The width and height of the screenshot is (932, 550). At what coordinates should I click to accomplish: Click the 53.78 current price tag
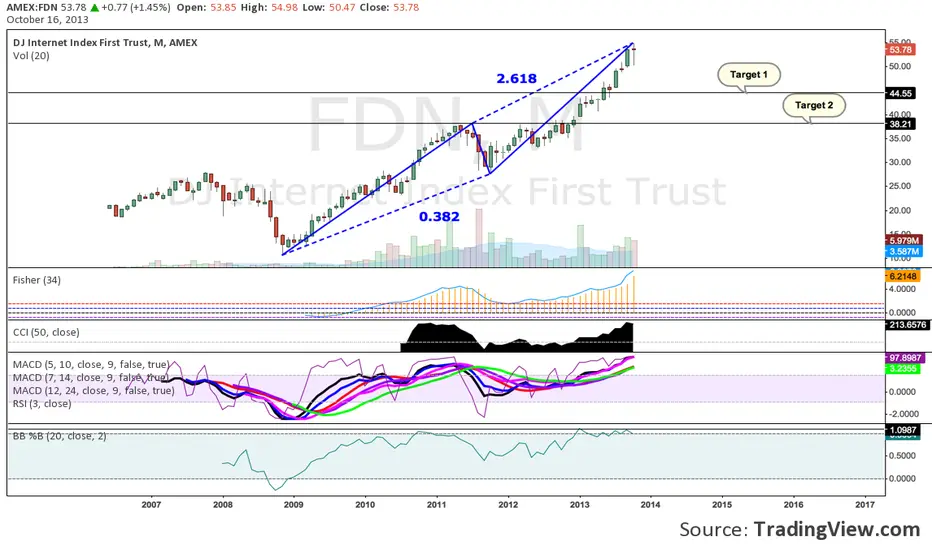900,50
